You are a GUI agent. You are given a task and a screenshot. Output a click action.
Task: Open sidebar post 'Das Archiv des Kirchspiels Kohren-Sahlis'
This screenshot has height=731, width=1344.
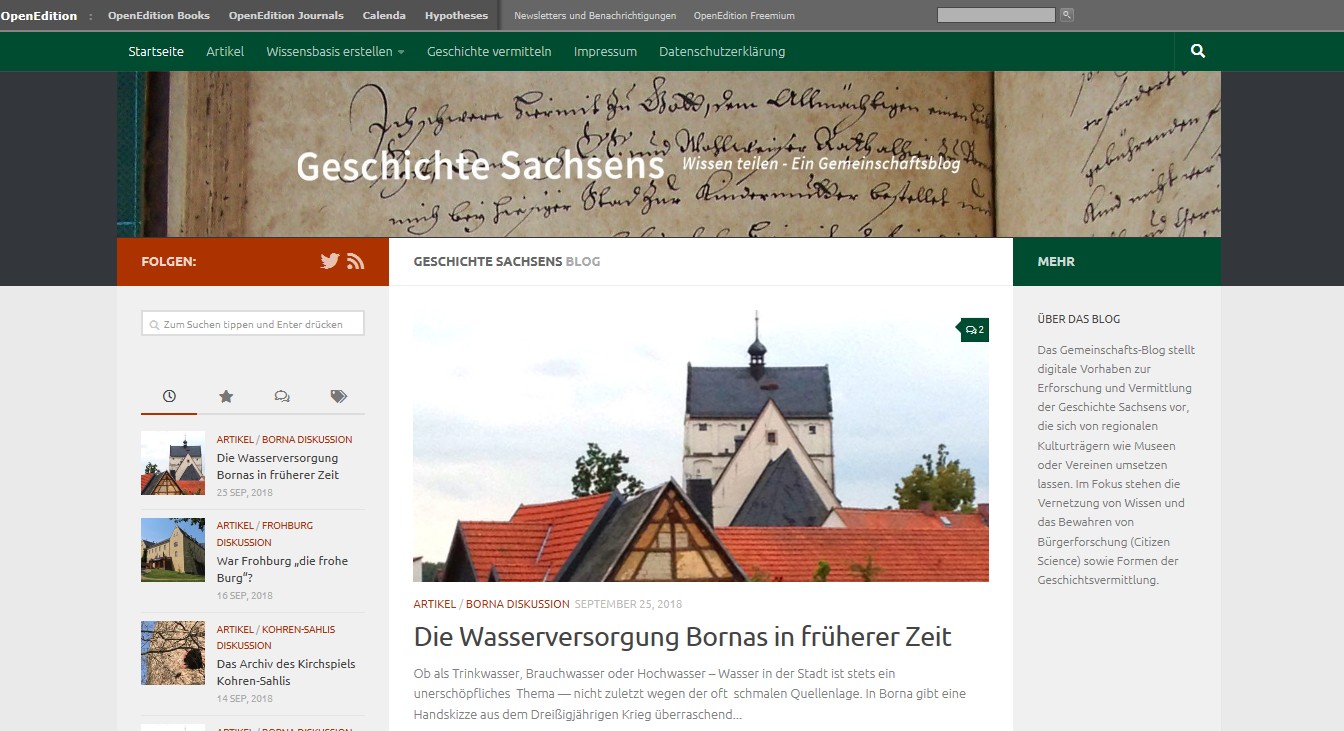[x=286, y=672]
